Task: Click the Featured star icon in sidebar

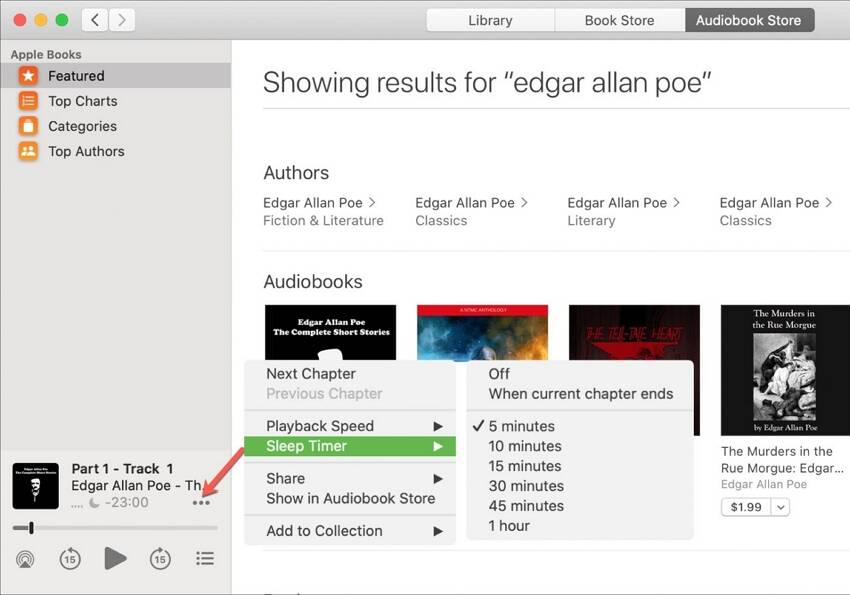Action: point(28,76)
